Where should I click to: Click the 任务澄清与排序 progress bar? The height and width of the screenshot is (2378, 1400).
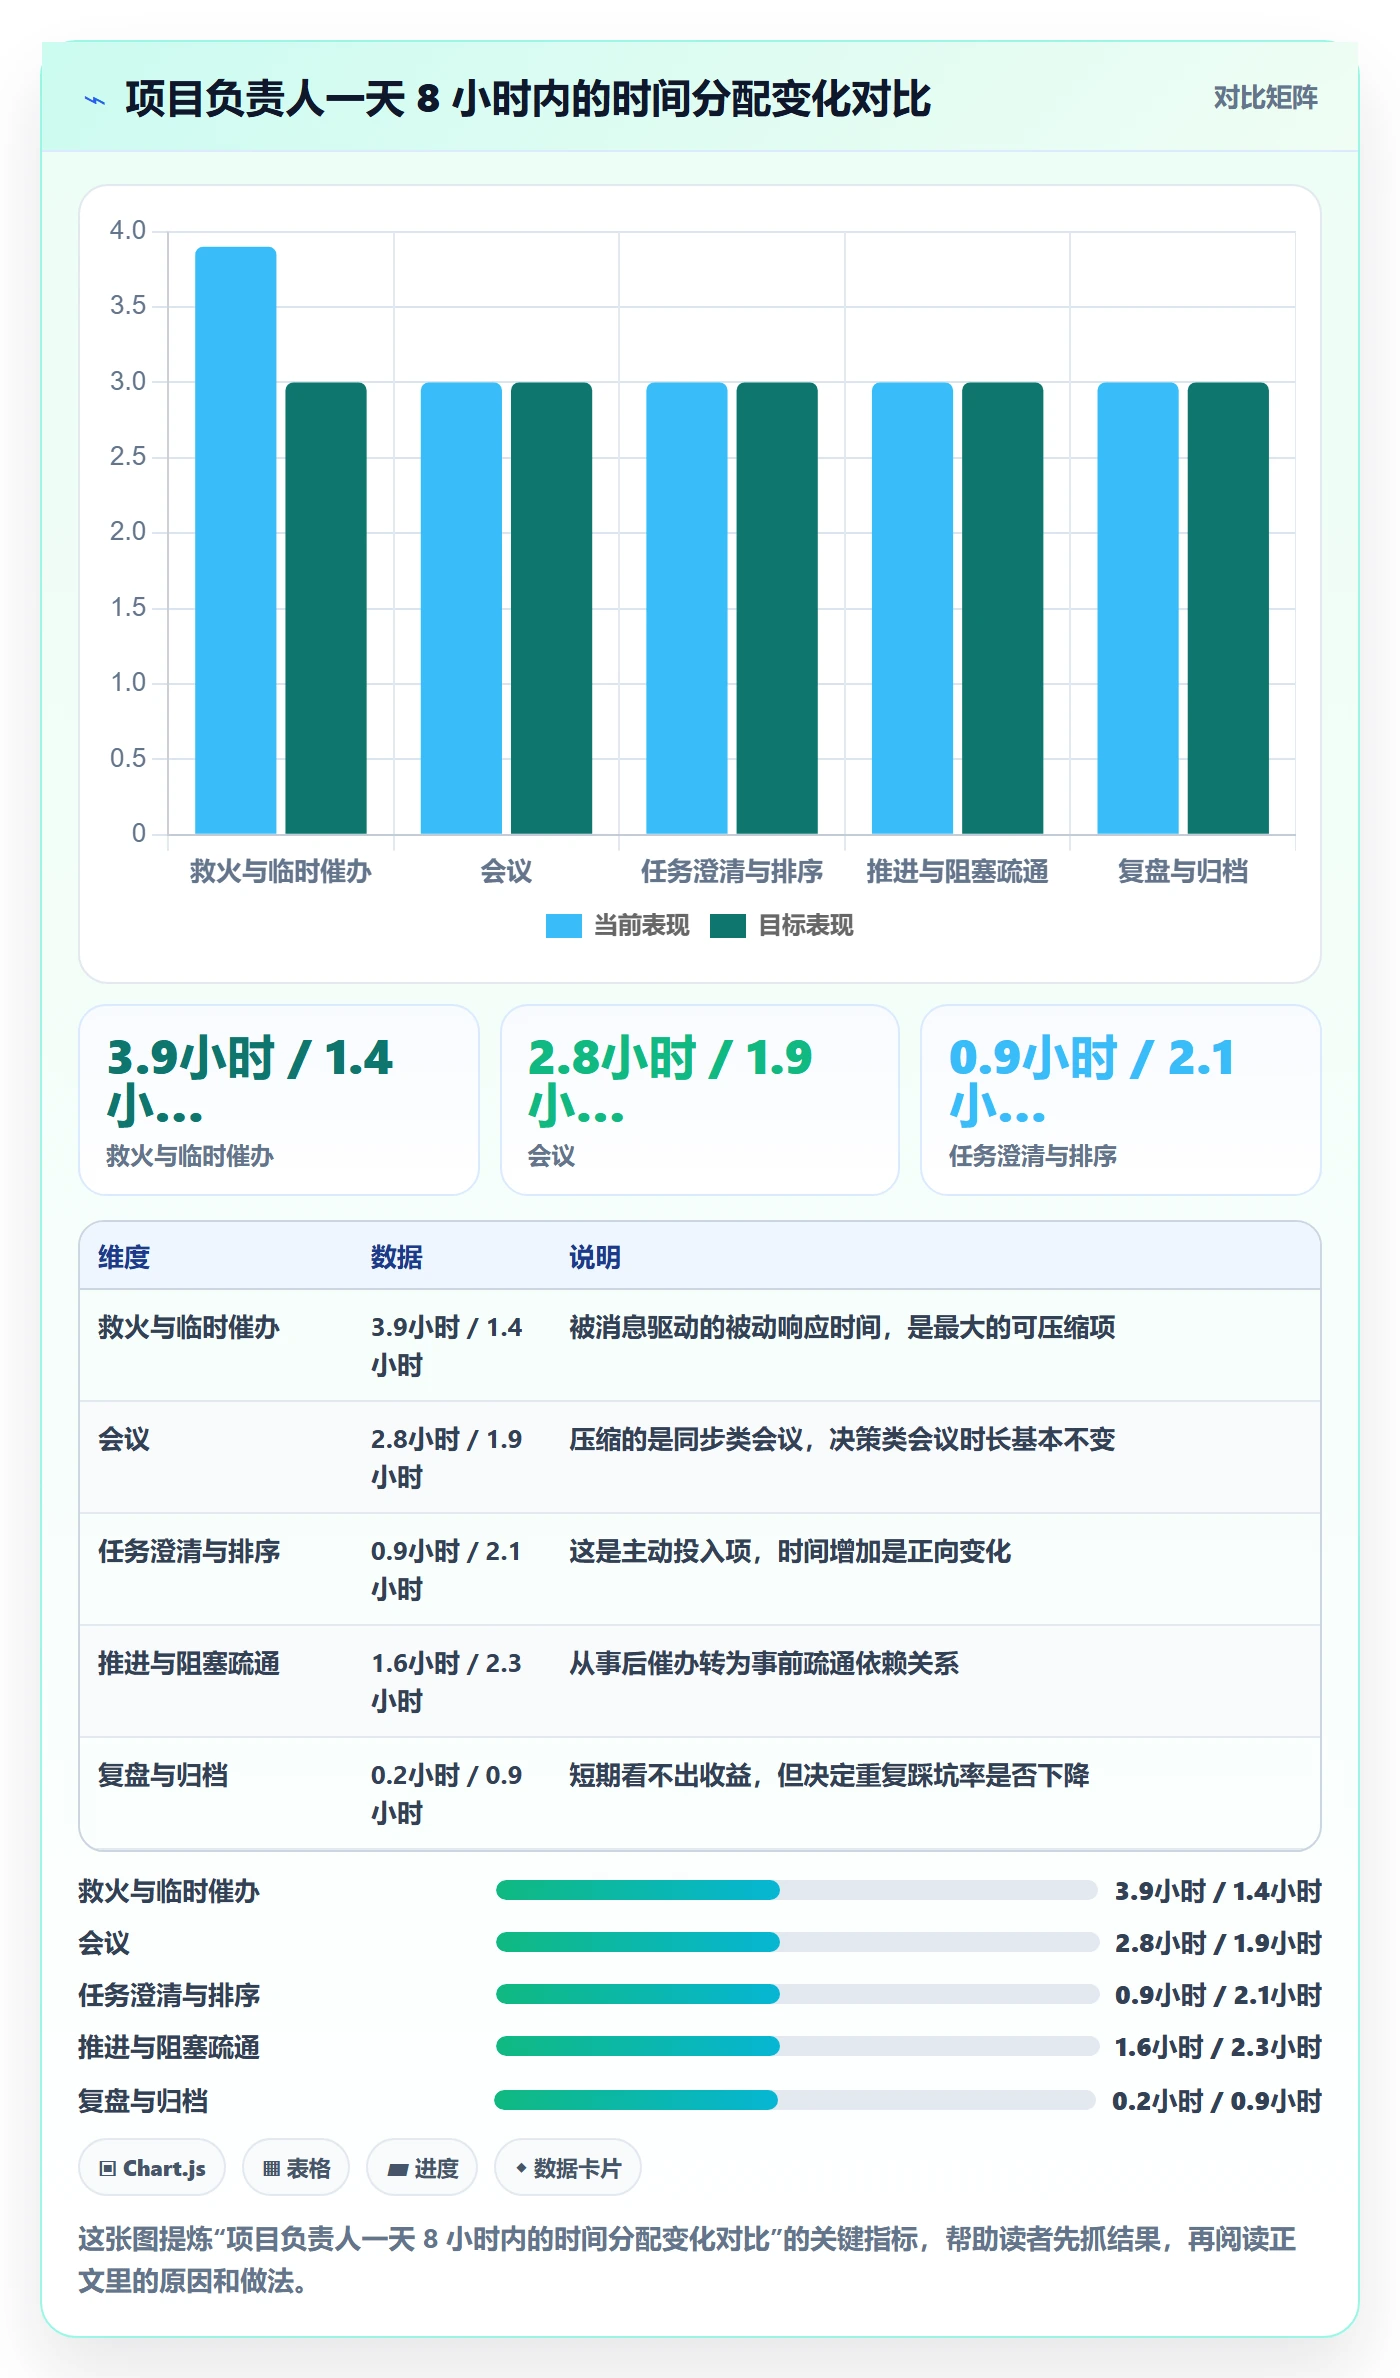pyautogui.click(x=797, y=1994)
